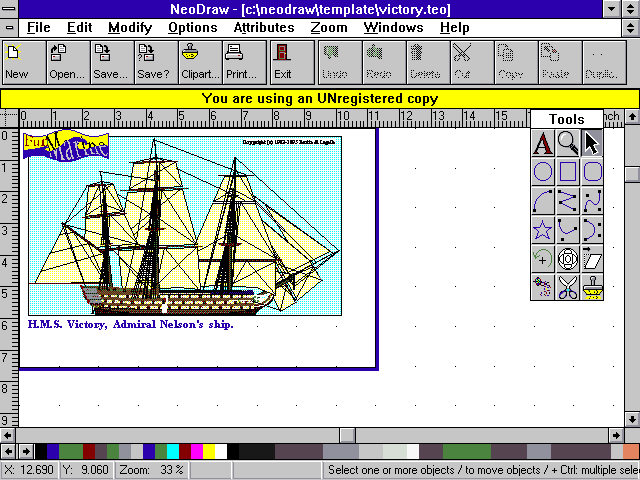
Task: Click the Exit toolbar button
Action: [x=283, y=62]
